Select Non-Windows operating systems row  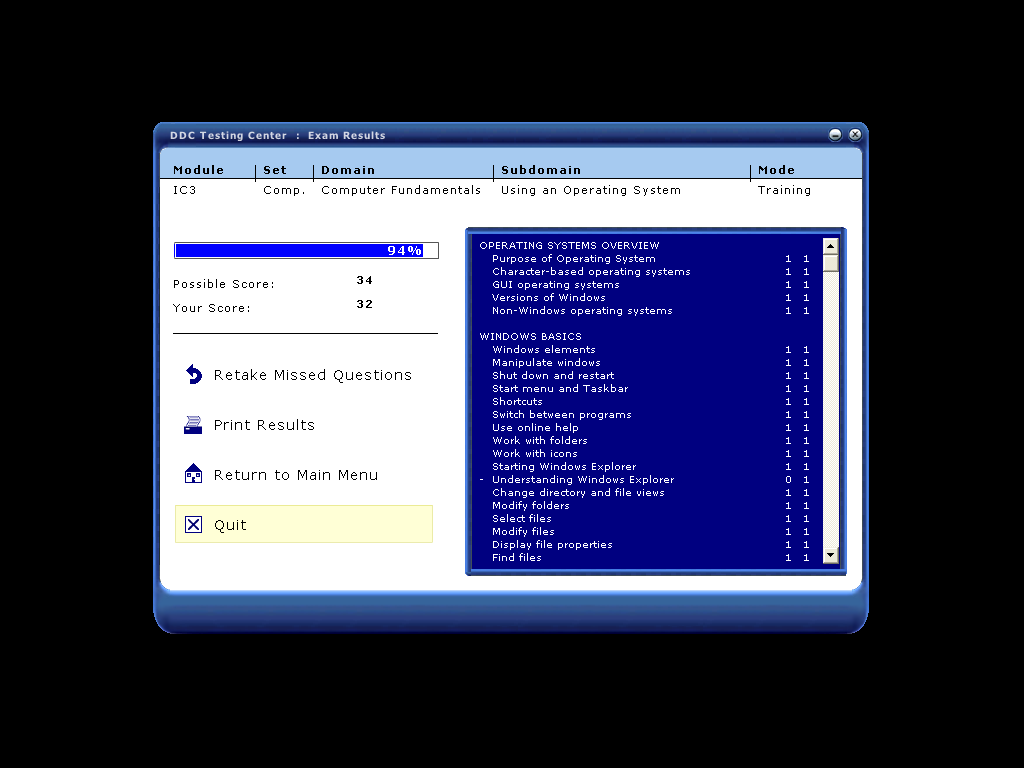click(x=650, y=311)
